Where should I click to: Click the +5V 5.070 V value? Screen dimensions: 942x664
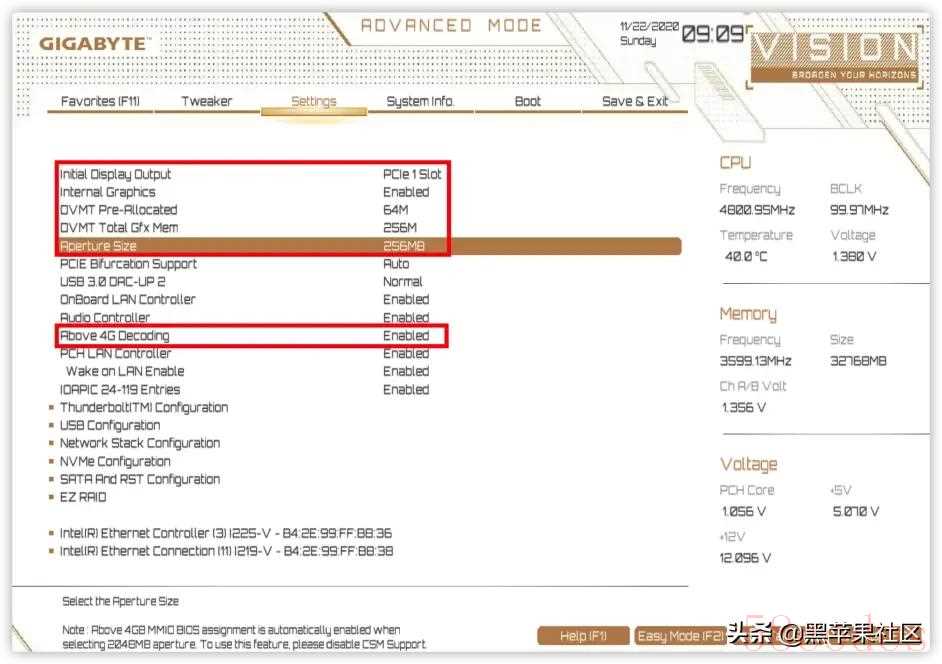(855, 512)
